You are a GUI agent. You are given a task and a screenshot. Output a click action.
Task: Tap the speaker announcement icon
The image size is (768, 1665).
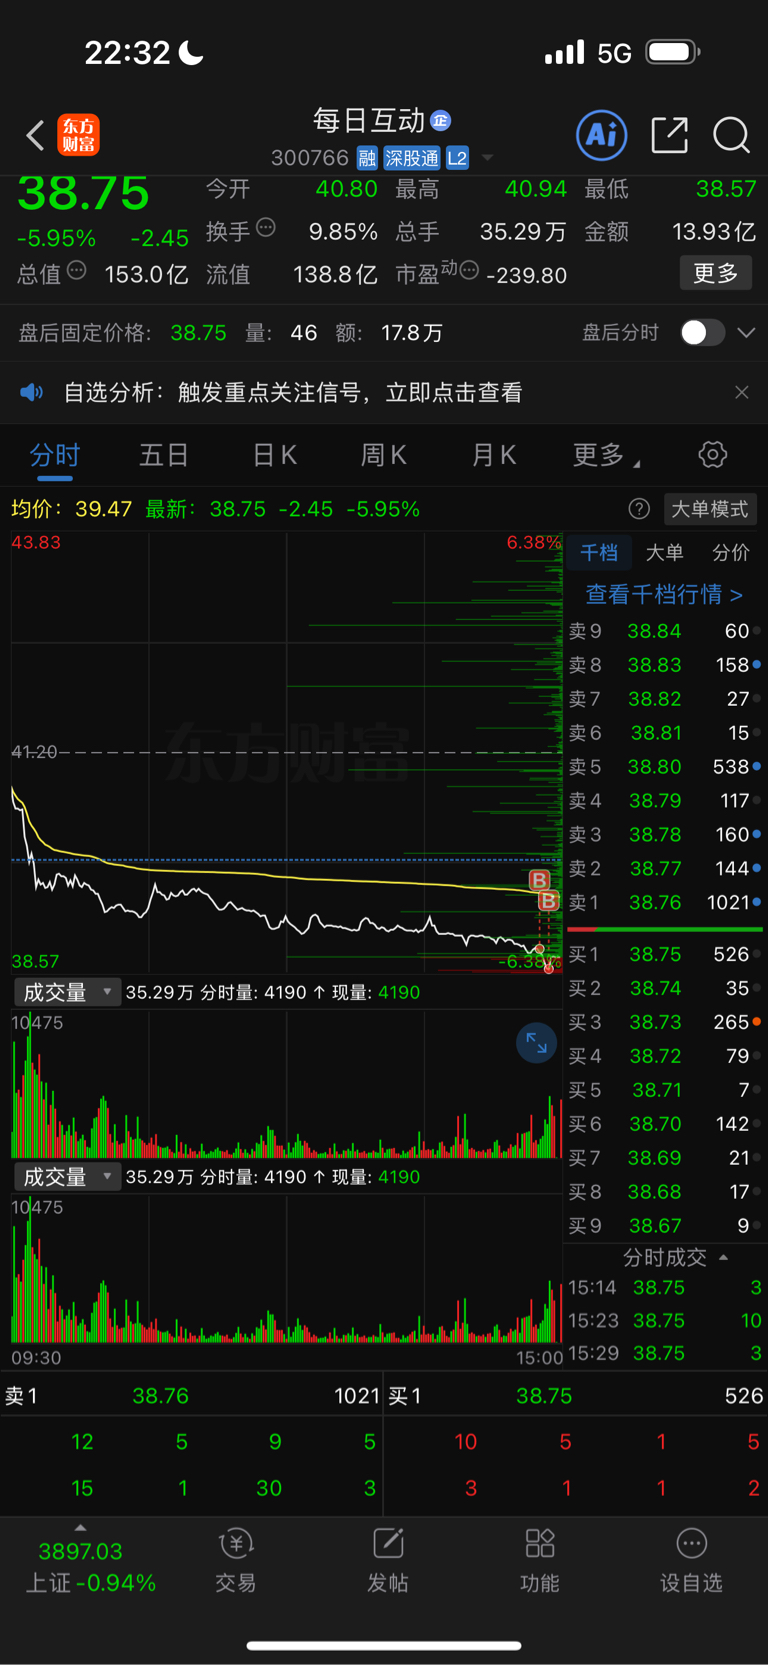tap(32, 392)
